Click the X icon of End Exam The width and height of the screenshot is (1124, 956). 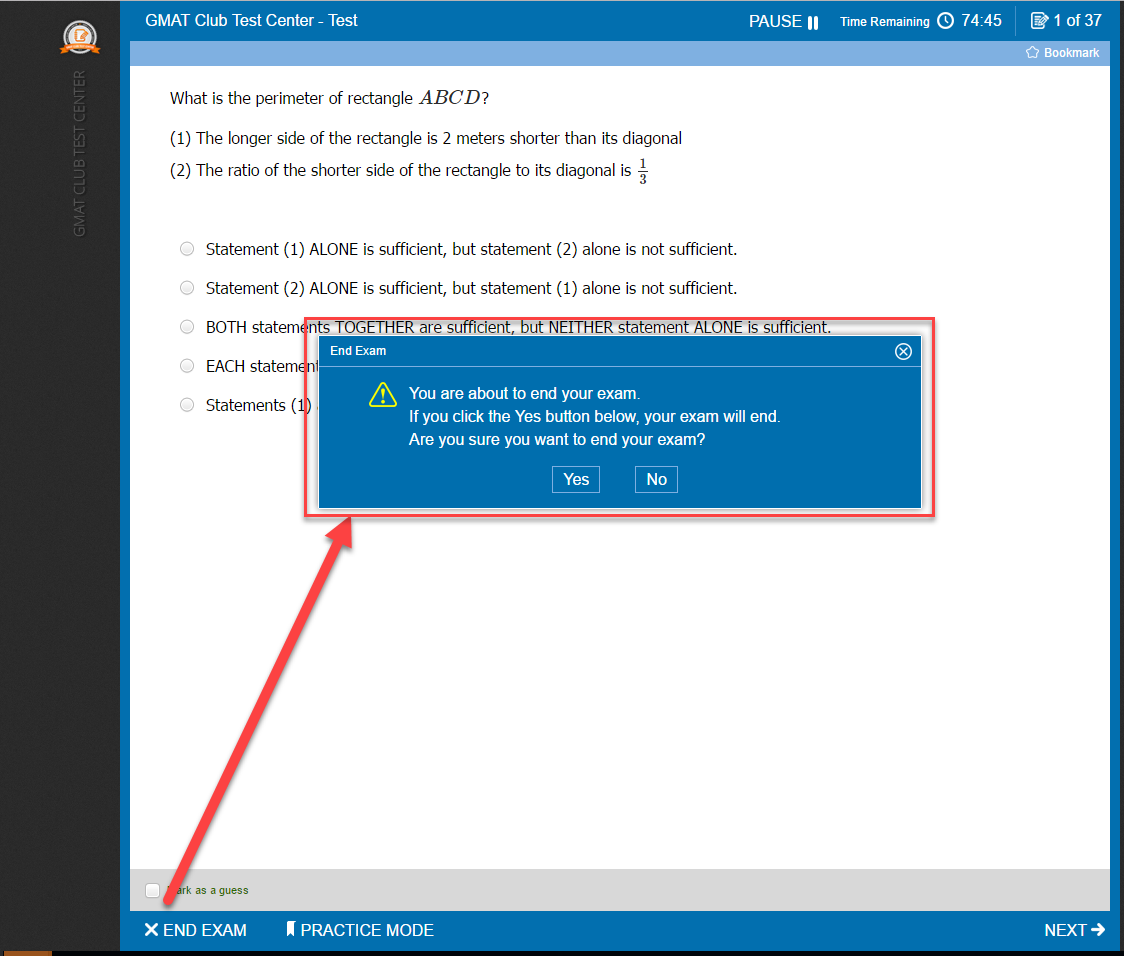tap(151, 930)
